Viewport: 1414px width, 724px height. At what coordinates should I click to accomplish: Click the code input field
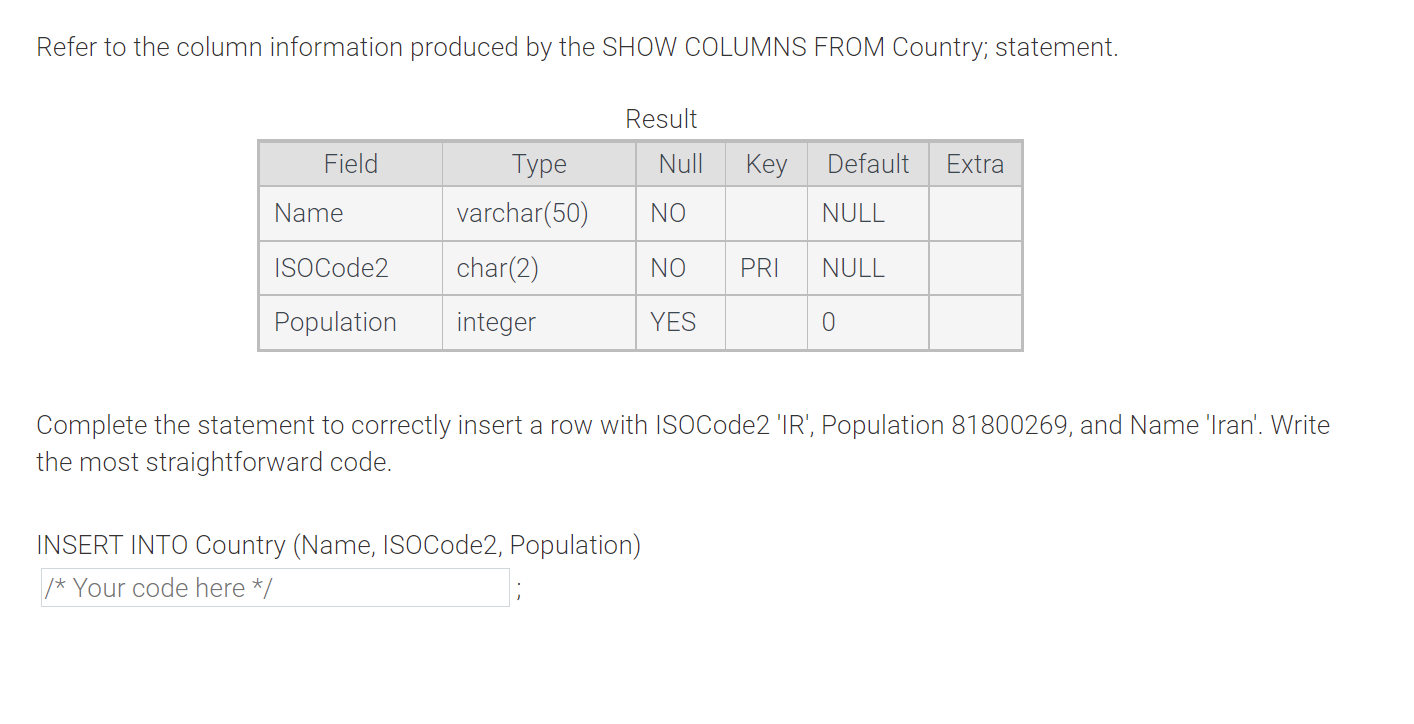[x=275, y=587]
